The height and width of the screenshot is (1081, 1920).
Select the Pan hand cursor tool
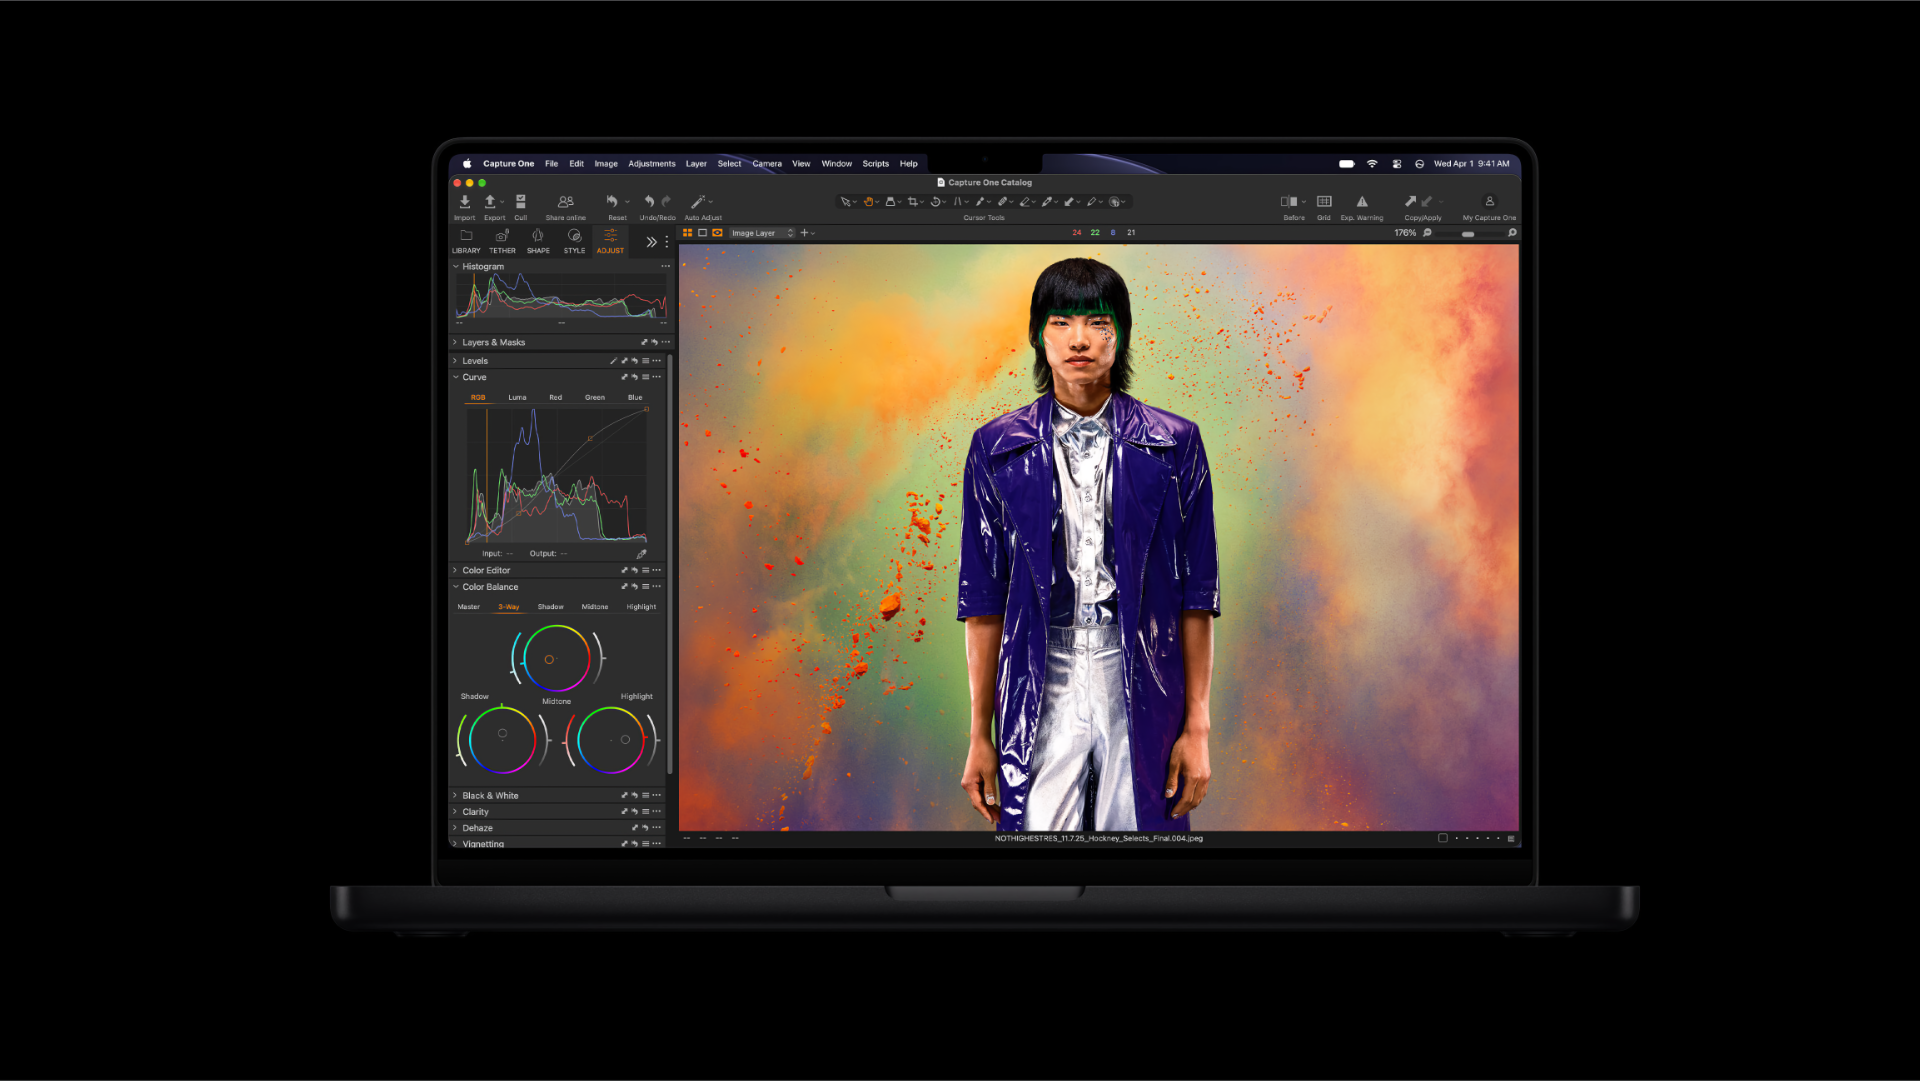868,202
